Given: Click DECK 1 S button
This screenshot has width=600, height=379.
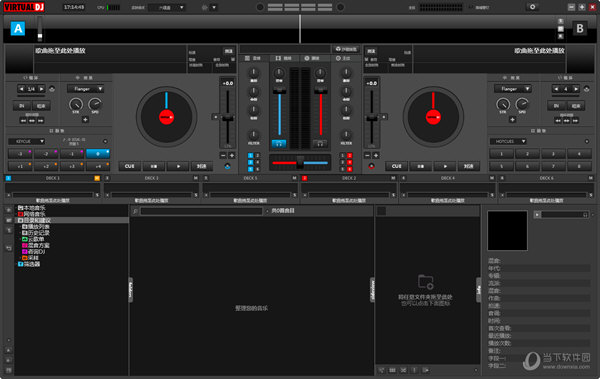Looking at the screenshot, I should tap(97, 195).
